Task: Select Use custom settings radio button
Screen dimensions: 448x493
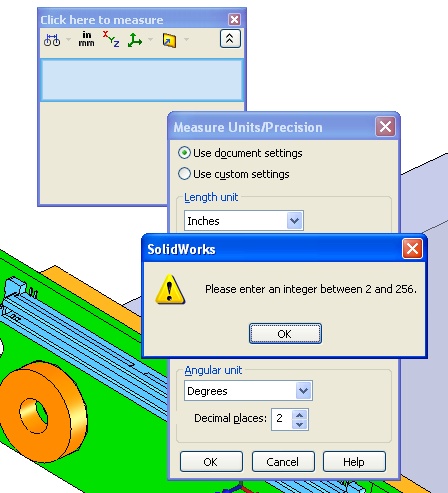Action: (x=184, y=174)
